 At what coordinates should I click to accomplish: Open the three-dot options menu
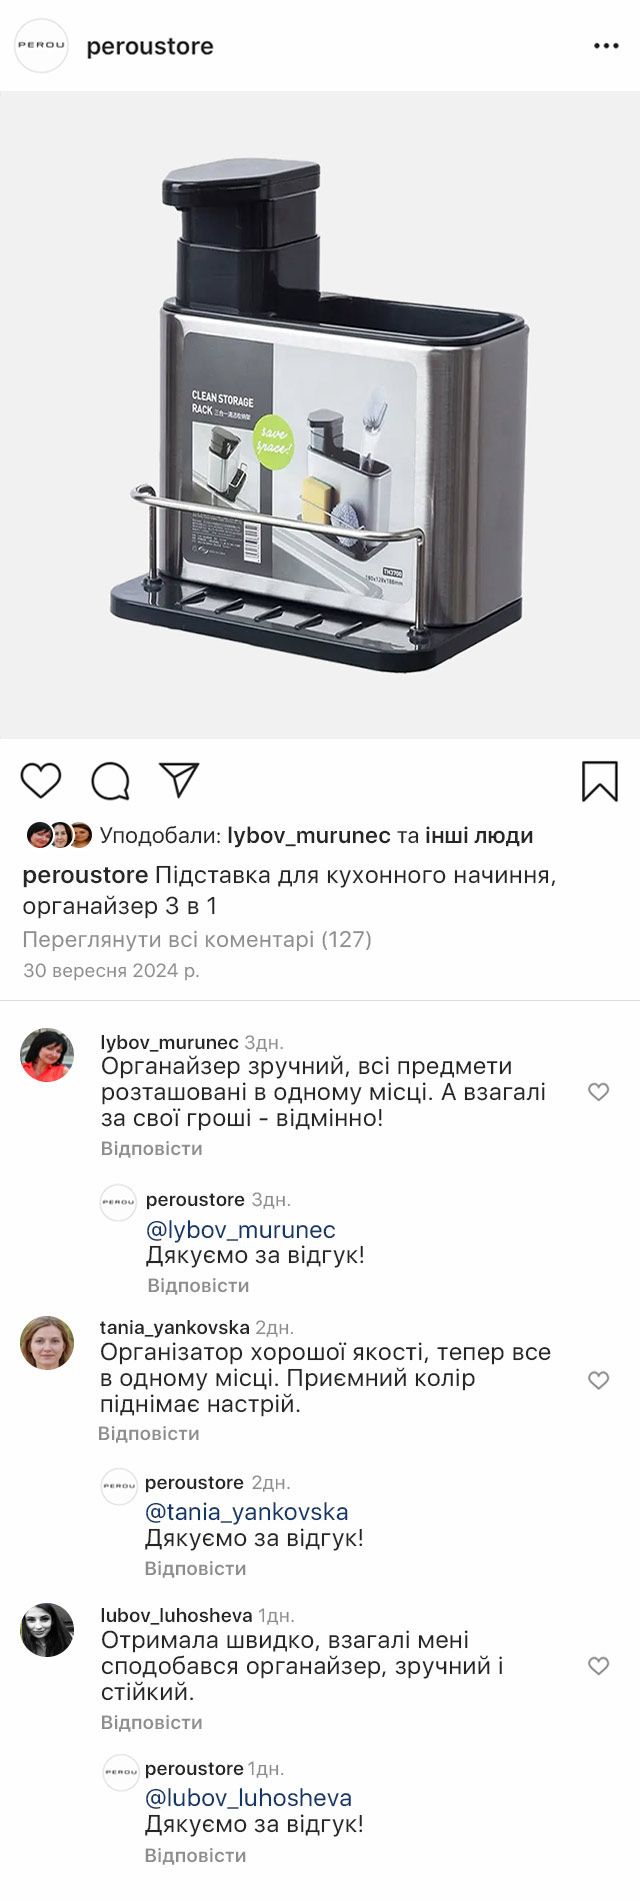[x=606, y=46]
